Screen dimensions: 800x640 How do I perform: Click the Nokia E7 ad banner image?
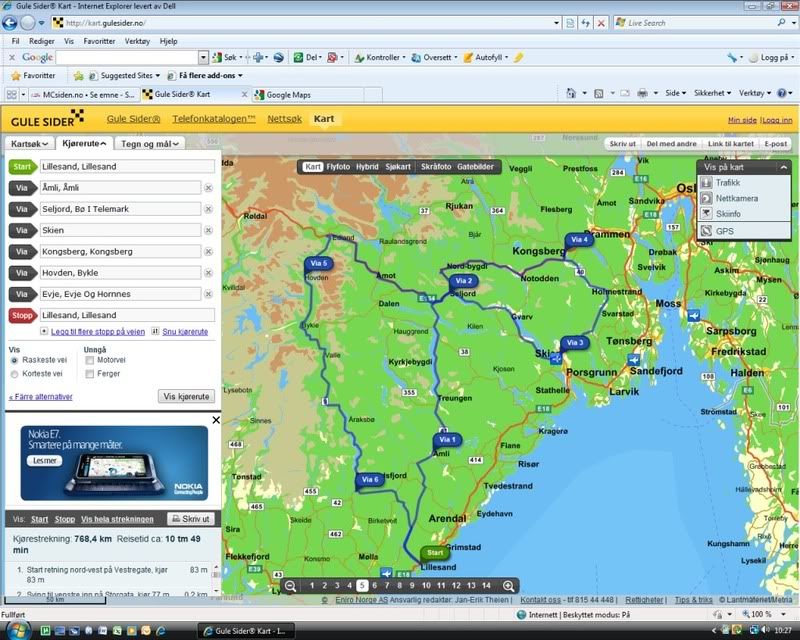click(114, 463)
